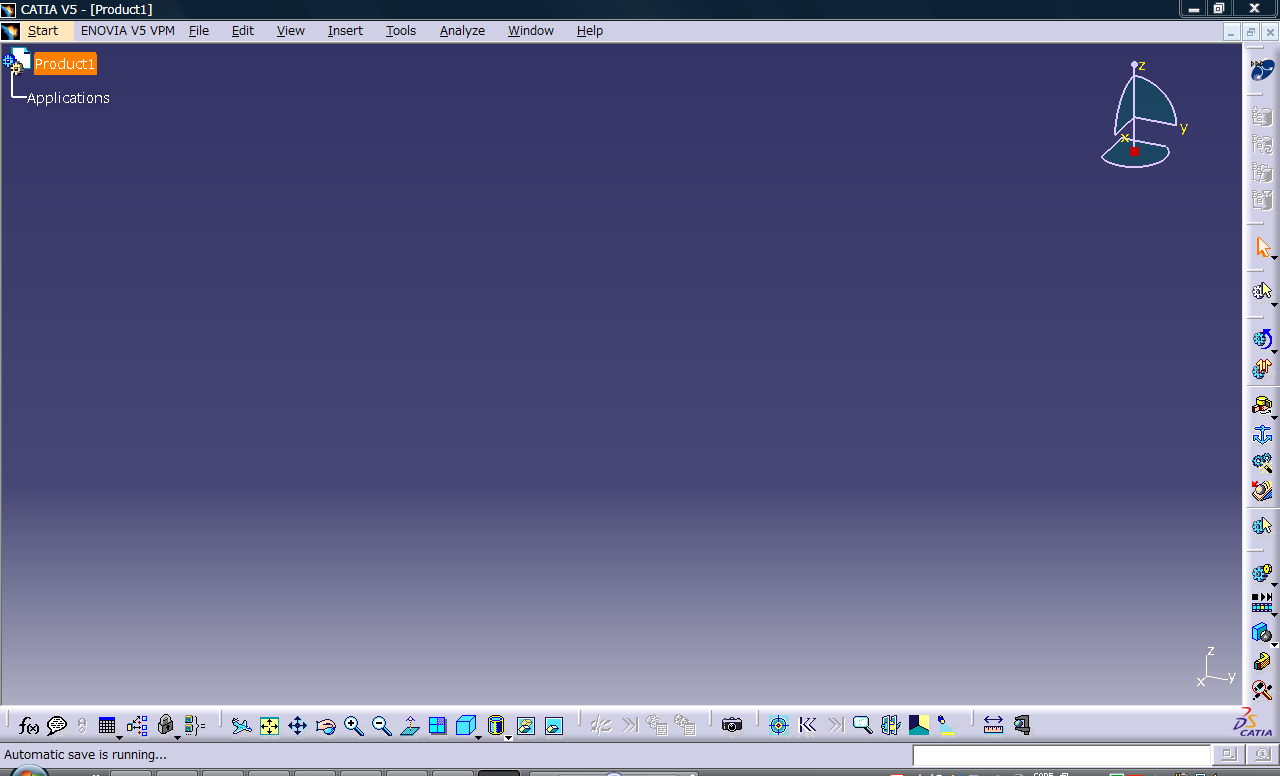Click the Normal View icon

point(409,726)
